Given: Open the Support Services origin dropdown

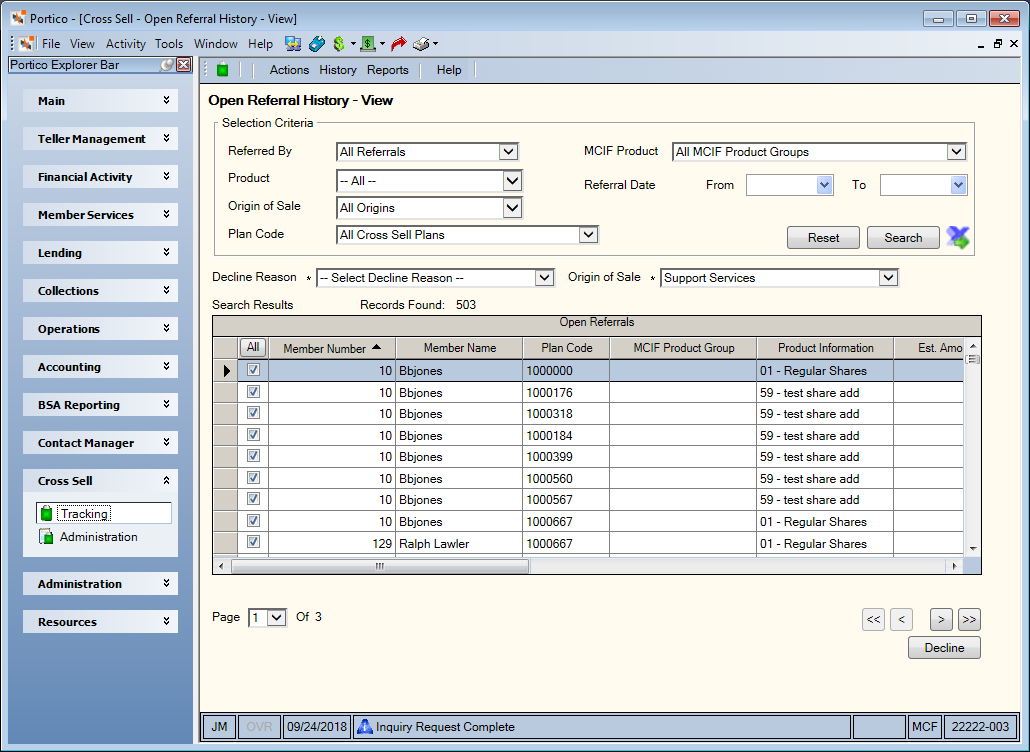Looking at the screenshot, I should [x=888, y=278].
